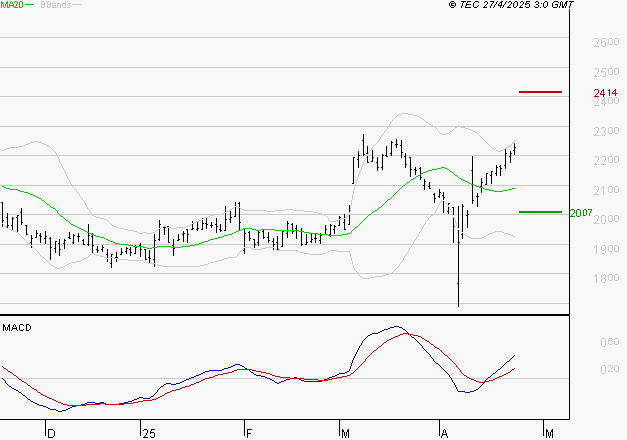Click the A month marker on time axis
The image size is (627, 440).
coord(444,434)
